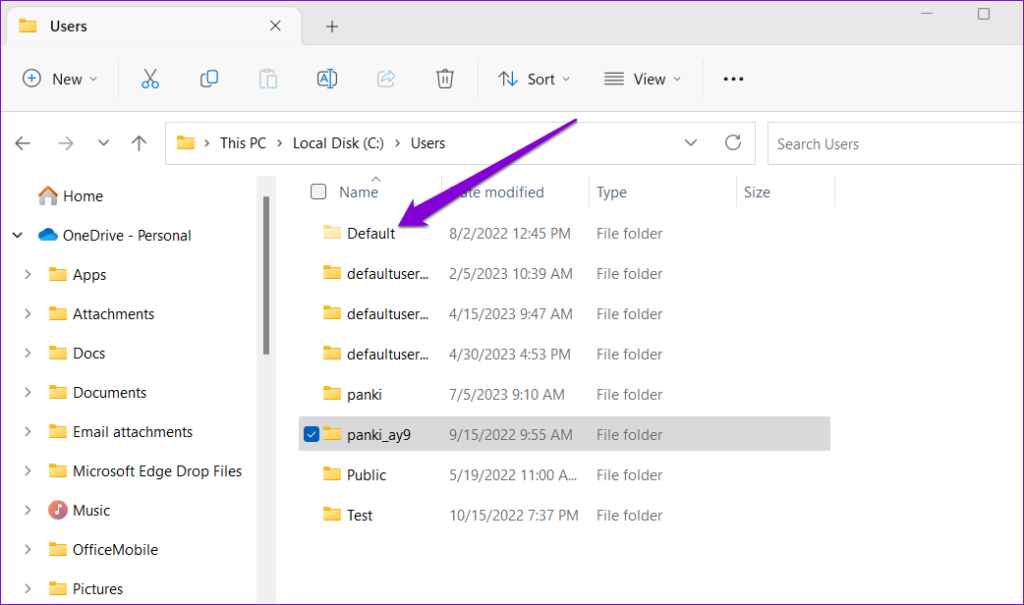This screenshot has width=1024, height=605.
Task: Click inside the Search Users field
Action: pyautogui.click(x=880, y=143)
